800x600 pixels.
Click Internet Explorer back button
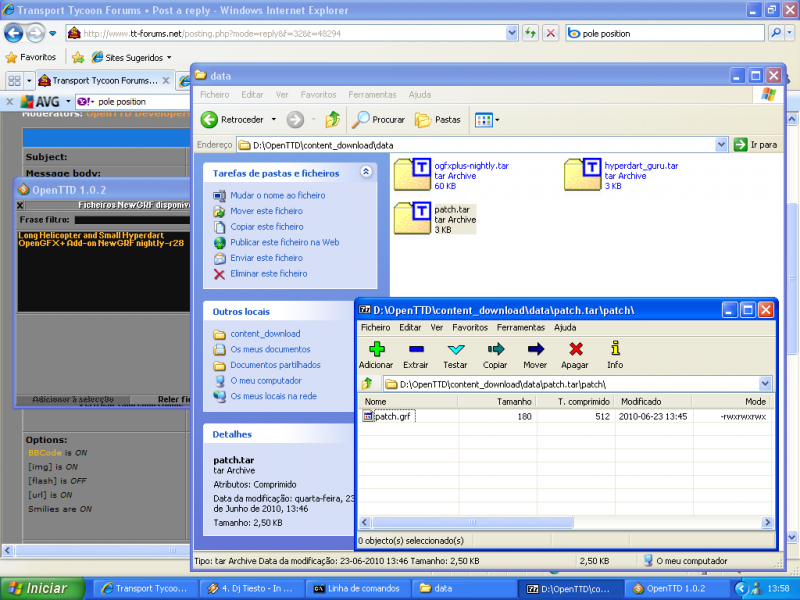point(14,34)
